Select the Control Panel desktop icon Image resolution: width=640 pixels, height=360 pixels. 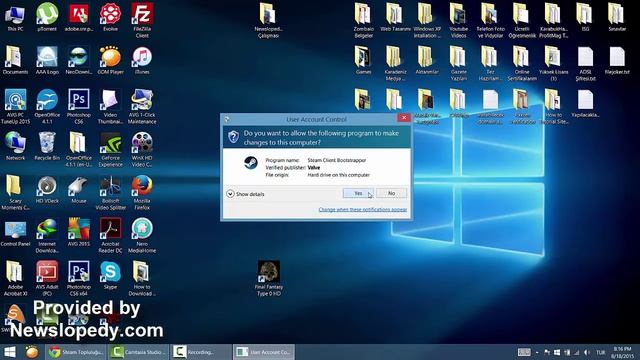coord(15,232)
